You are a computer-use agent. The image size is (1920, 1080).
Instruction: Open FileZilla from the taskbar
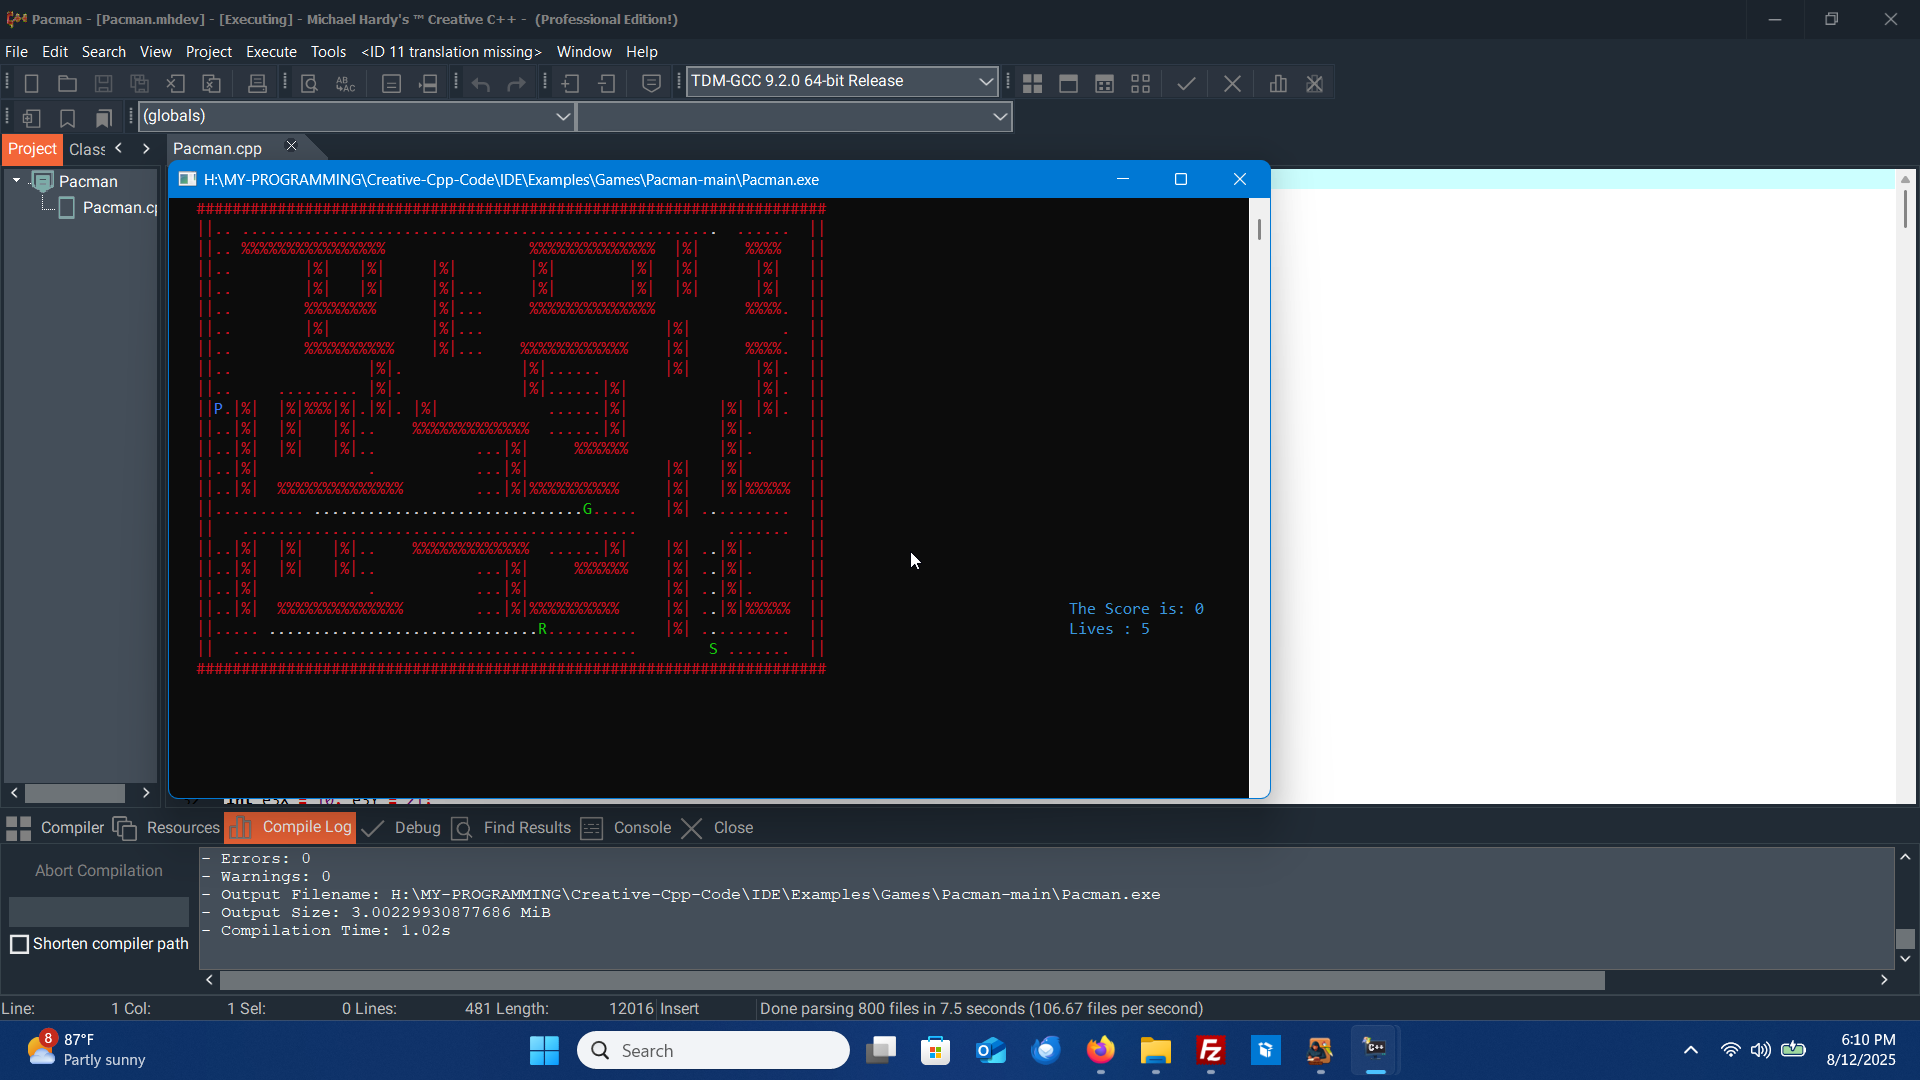click(x=1210, y=1051)
